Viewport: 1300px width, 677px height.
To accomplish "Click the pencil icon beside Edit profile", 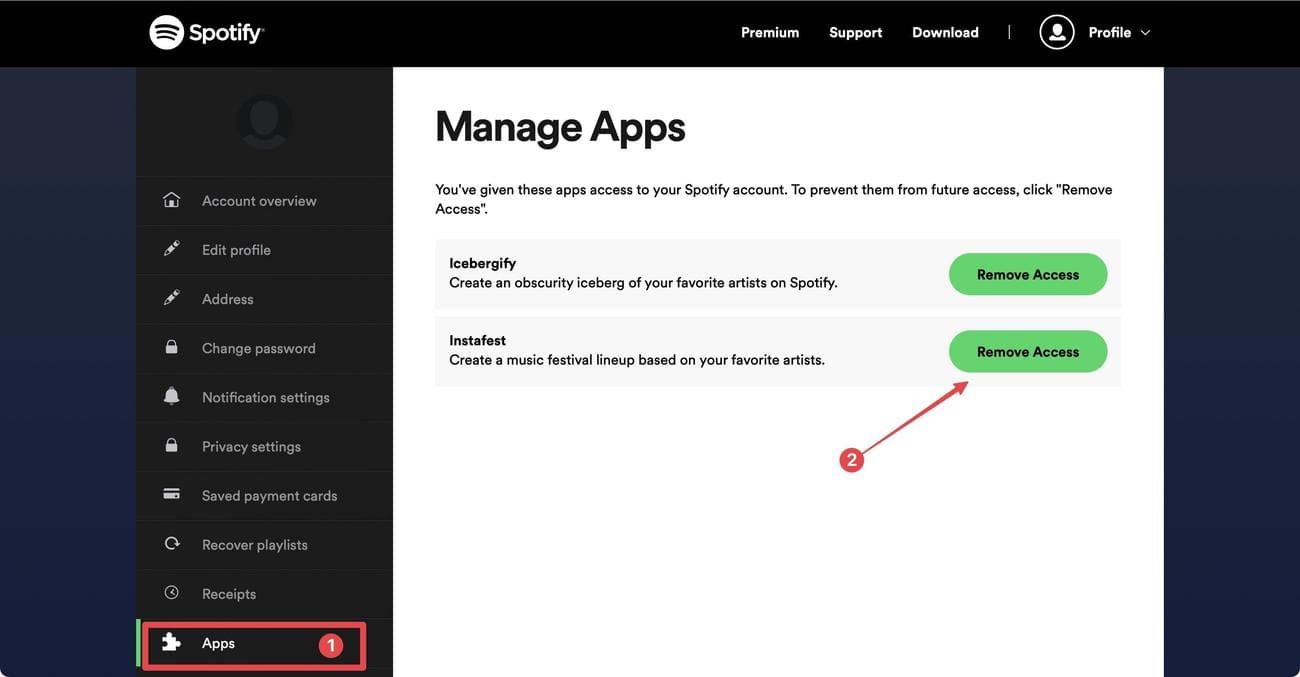I will [x=172, y=249].
